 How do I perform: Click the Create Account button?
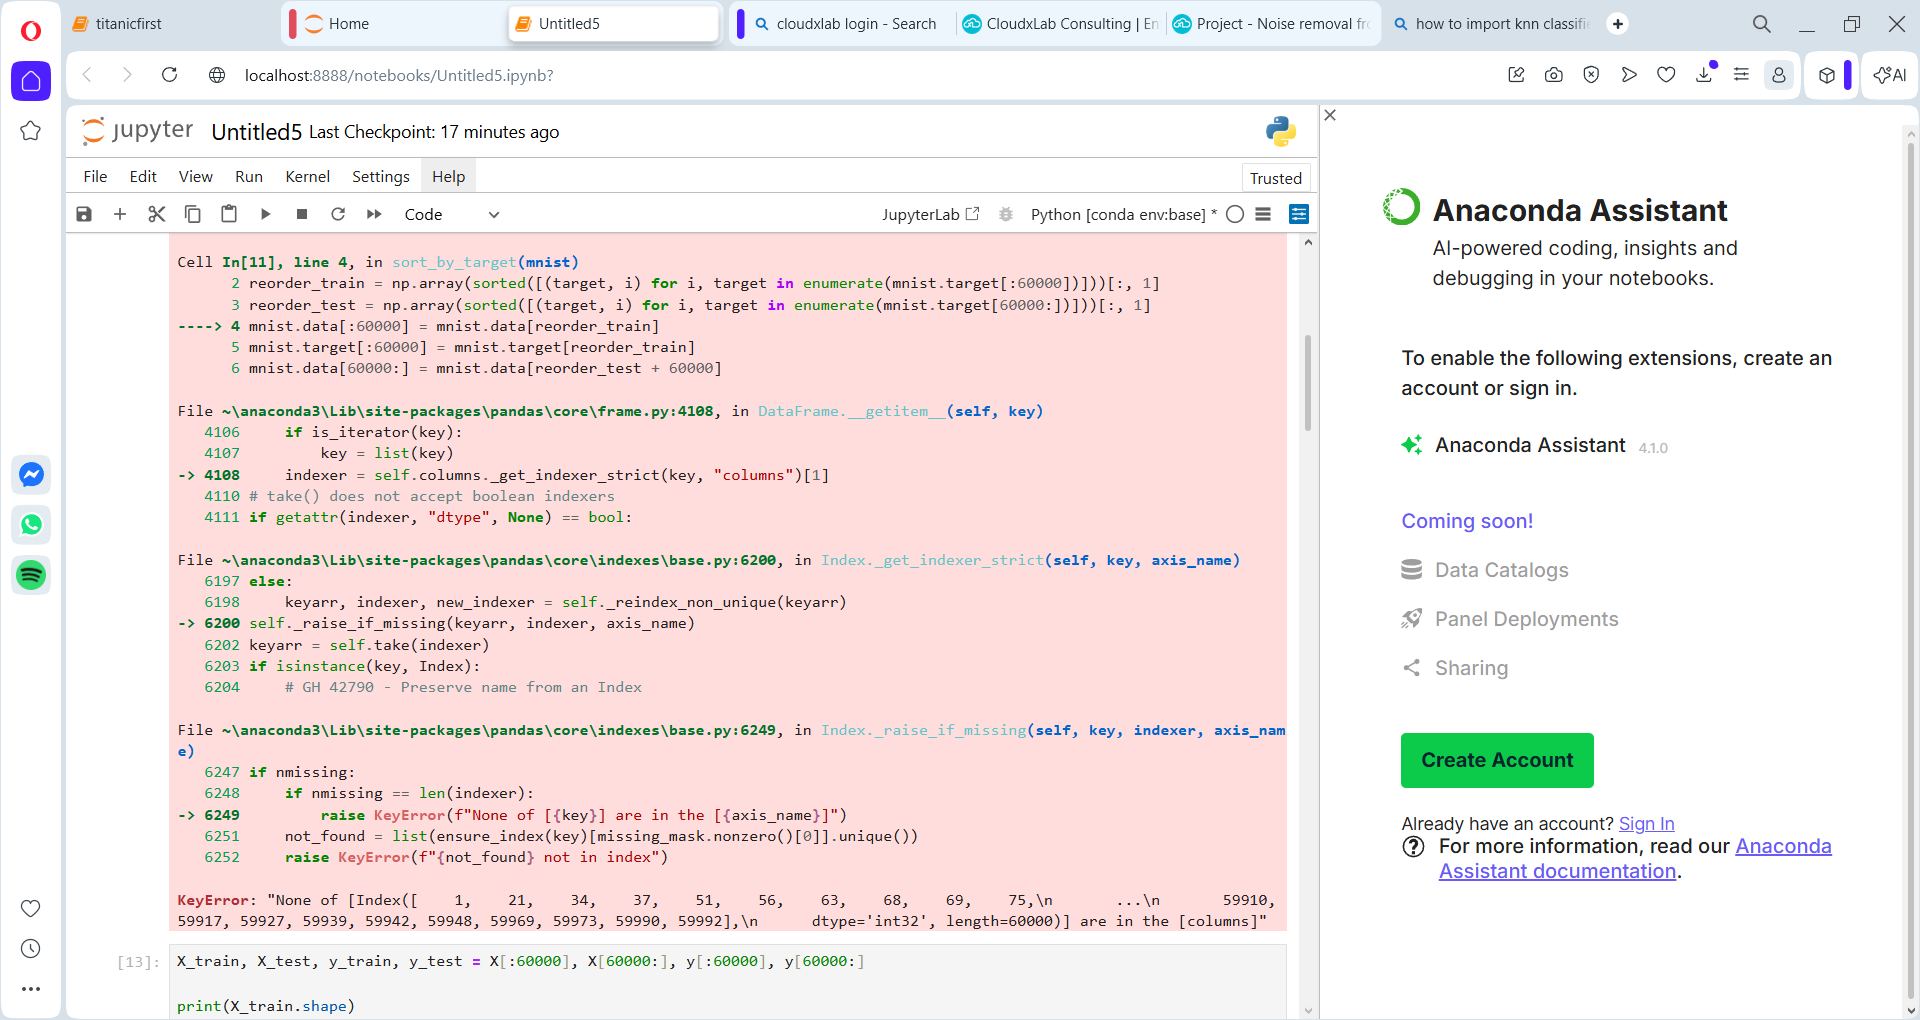[x=1497, y=760]
